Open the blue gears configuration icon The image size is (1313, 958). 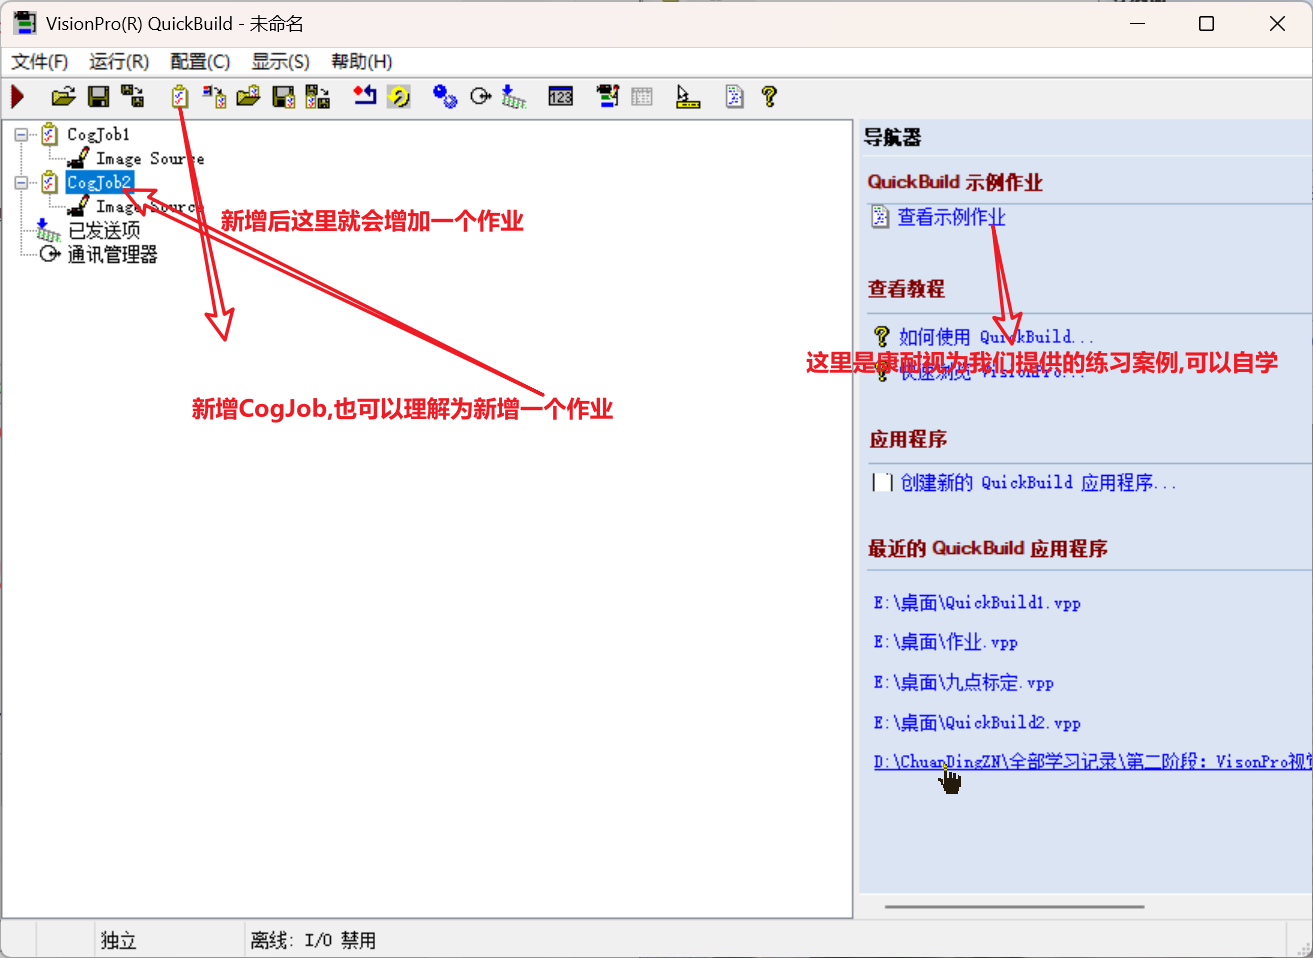(x=445, y=97)
